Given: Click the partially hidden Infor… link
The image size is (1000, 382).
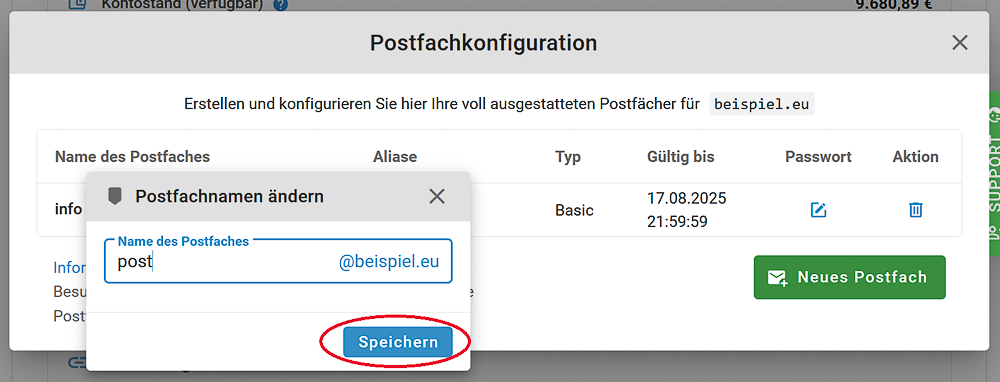Looking at the screenshot, I should 70,267.
